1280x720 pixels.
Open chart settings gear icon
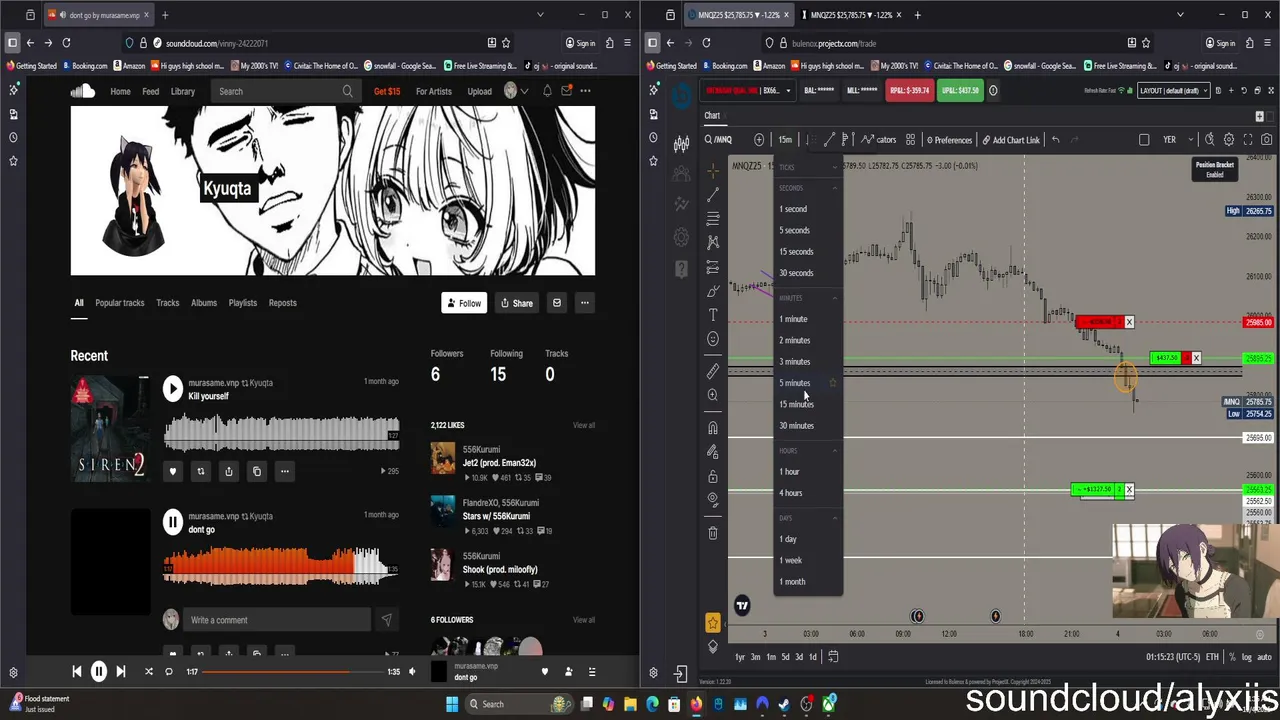1229,140
